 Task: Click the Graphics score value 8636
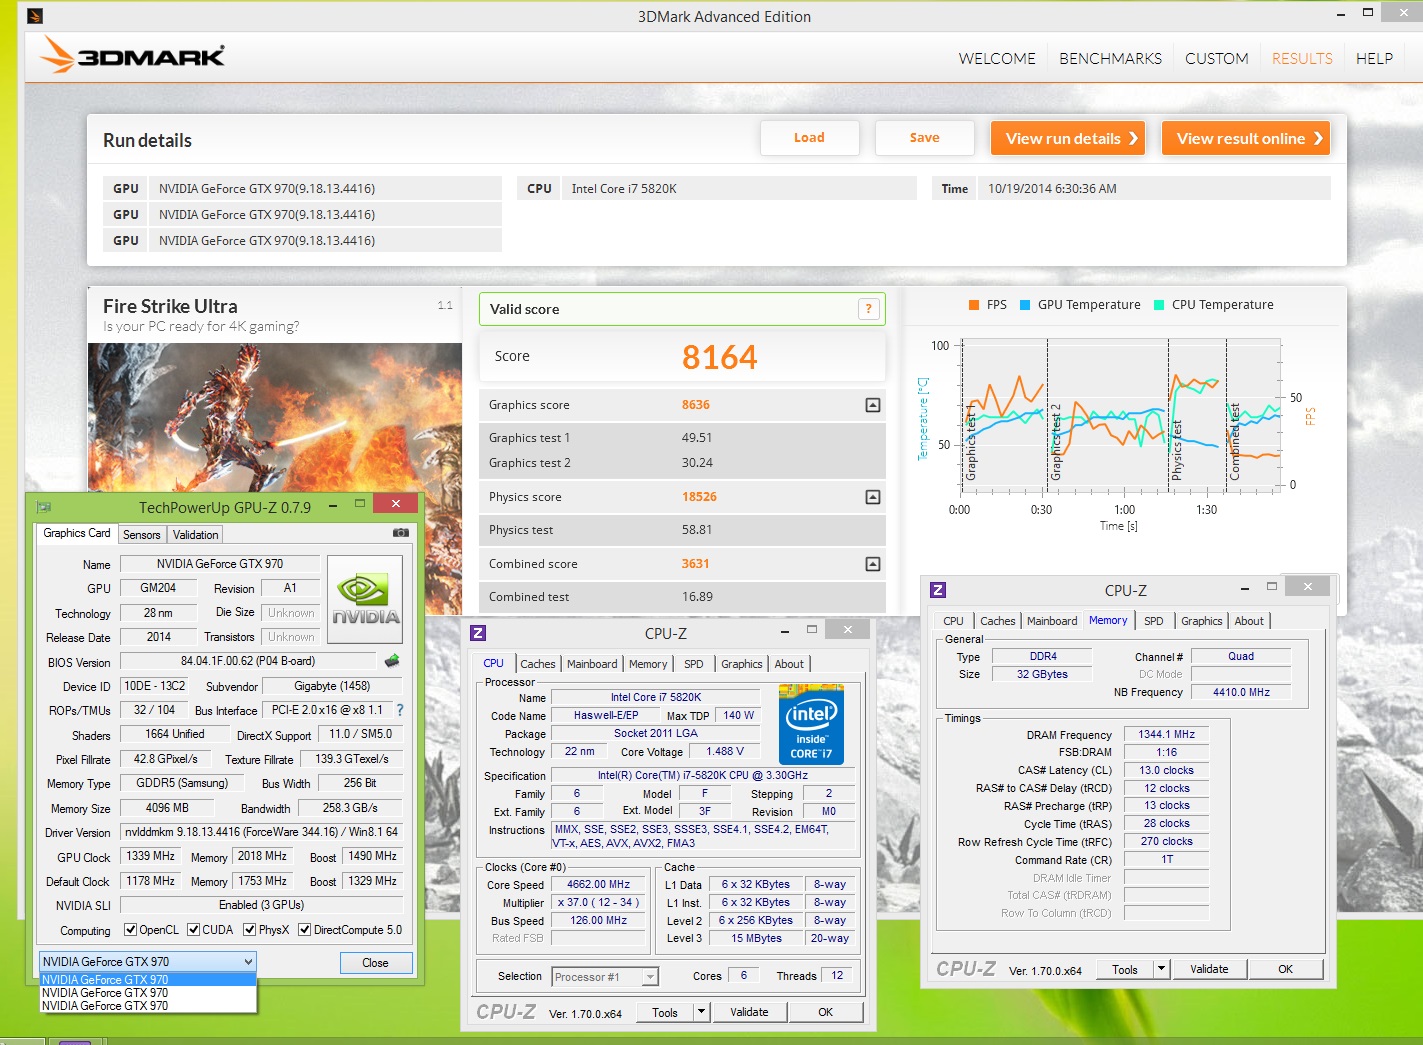[696, 405]
